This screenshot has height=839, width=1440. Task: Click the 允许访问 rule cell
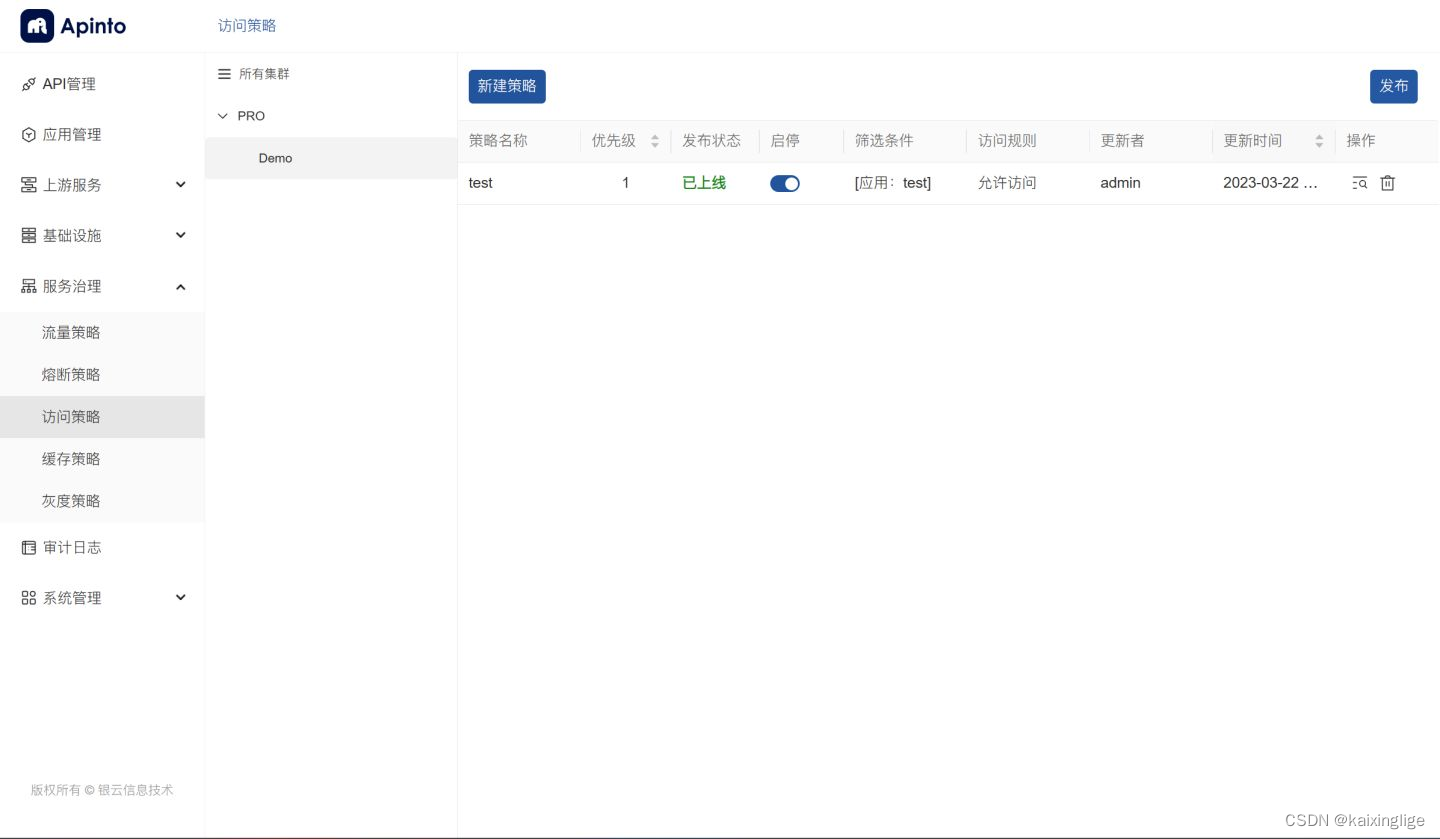pyautogui.click(x=1007, y=183)
